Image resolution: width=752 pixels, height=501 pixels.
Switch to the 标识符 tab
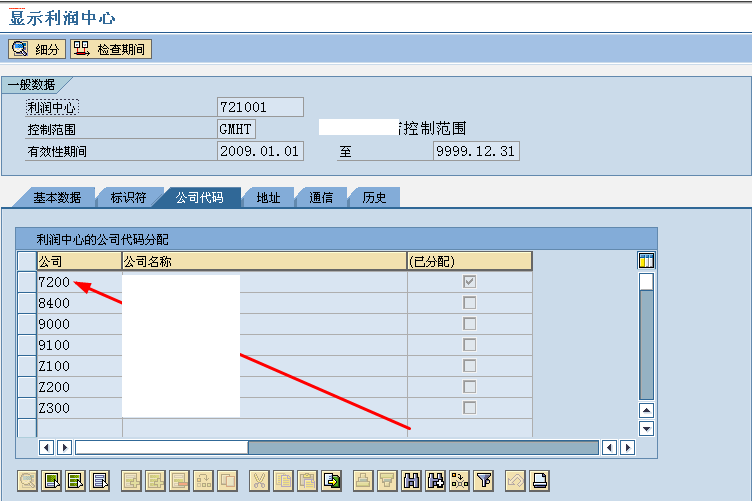[128, 198]
